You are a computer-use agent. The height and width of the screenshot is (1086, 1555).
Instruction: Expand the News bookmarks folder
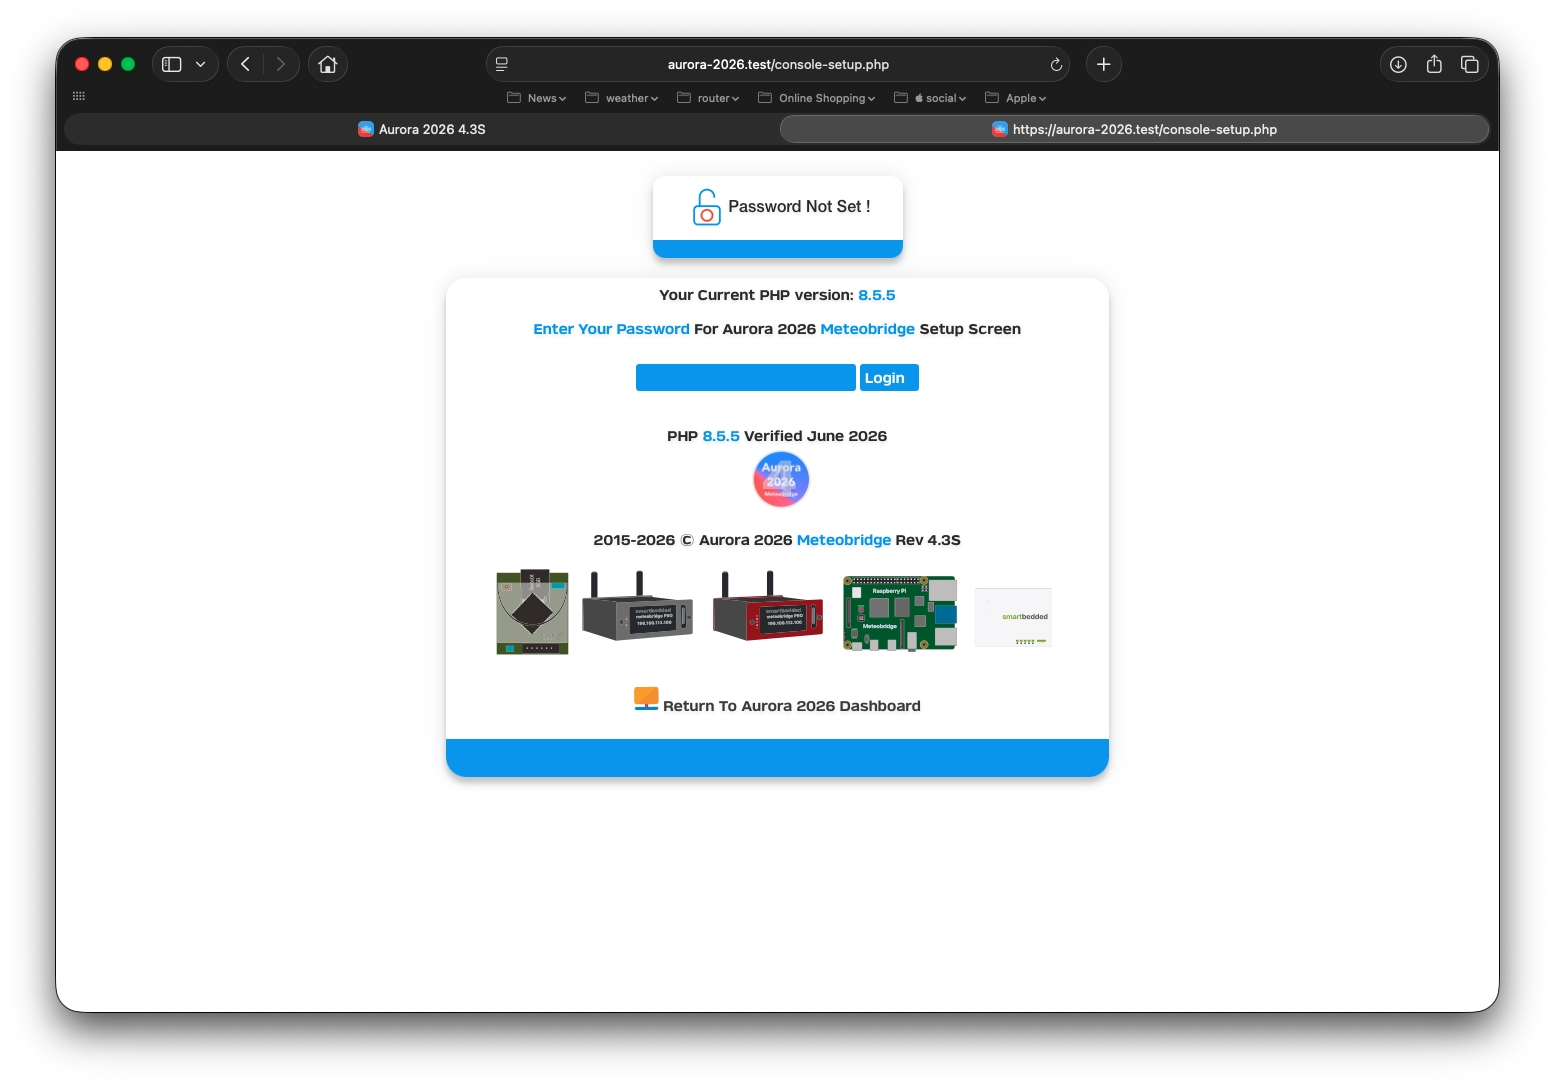(x=537, y=98)
